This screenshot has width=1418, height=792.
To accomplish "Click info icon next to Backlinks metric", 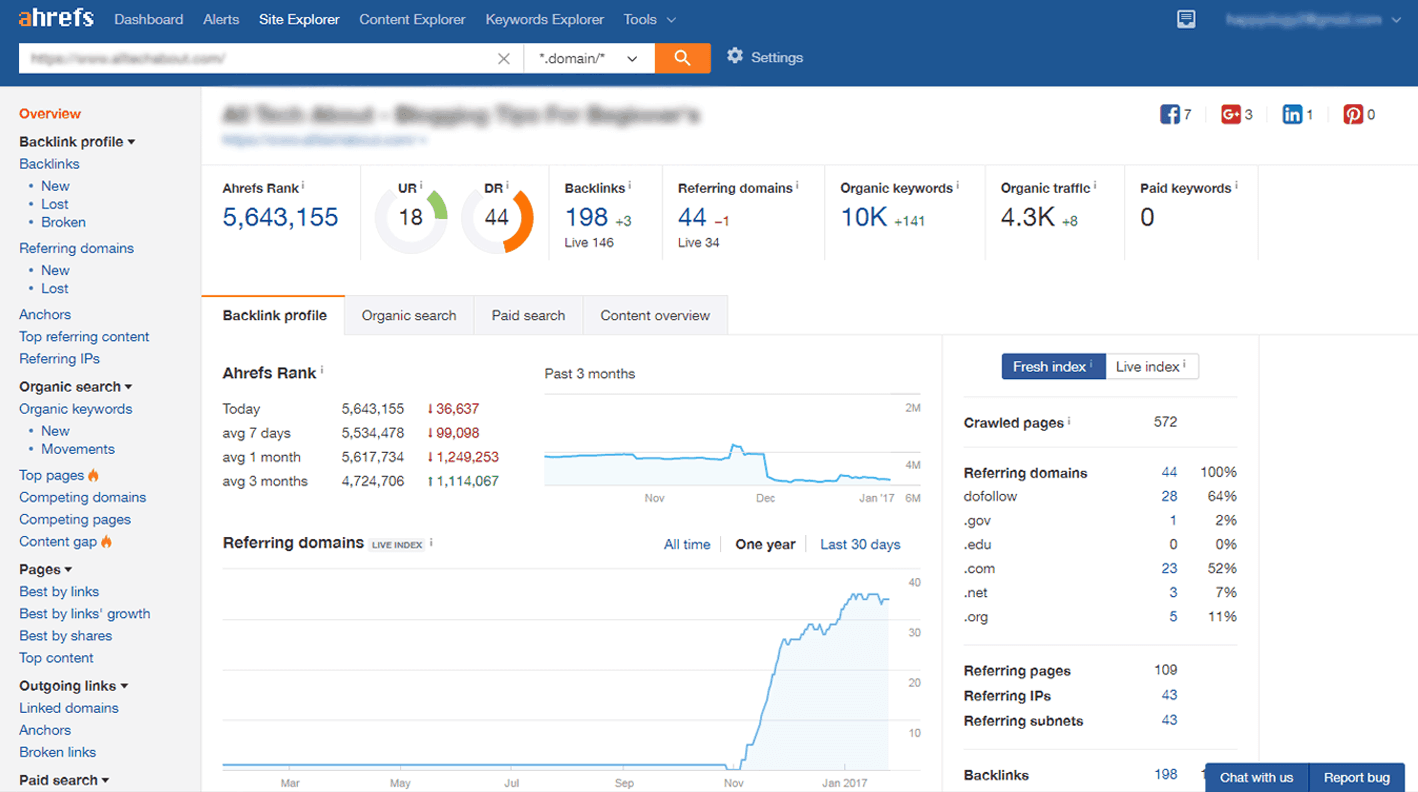I will [630, 186].
